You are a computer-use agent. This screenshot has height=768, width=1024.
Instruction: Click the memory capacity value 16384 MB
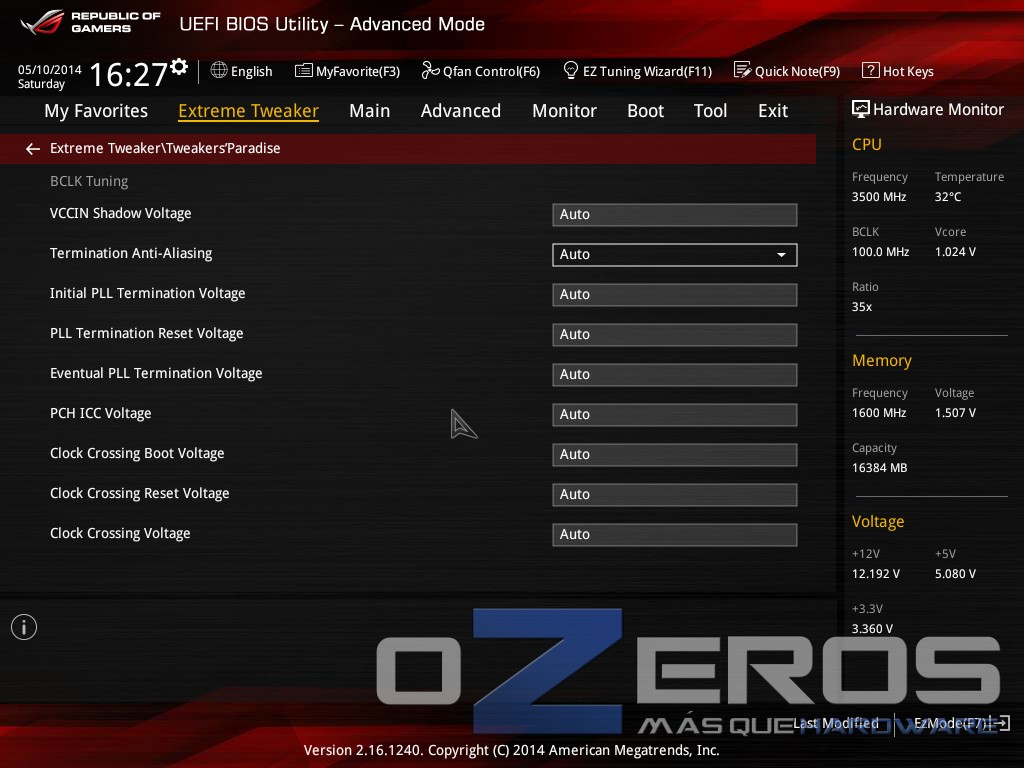(880, 468)
